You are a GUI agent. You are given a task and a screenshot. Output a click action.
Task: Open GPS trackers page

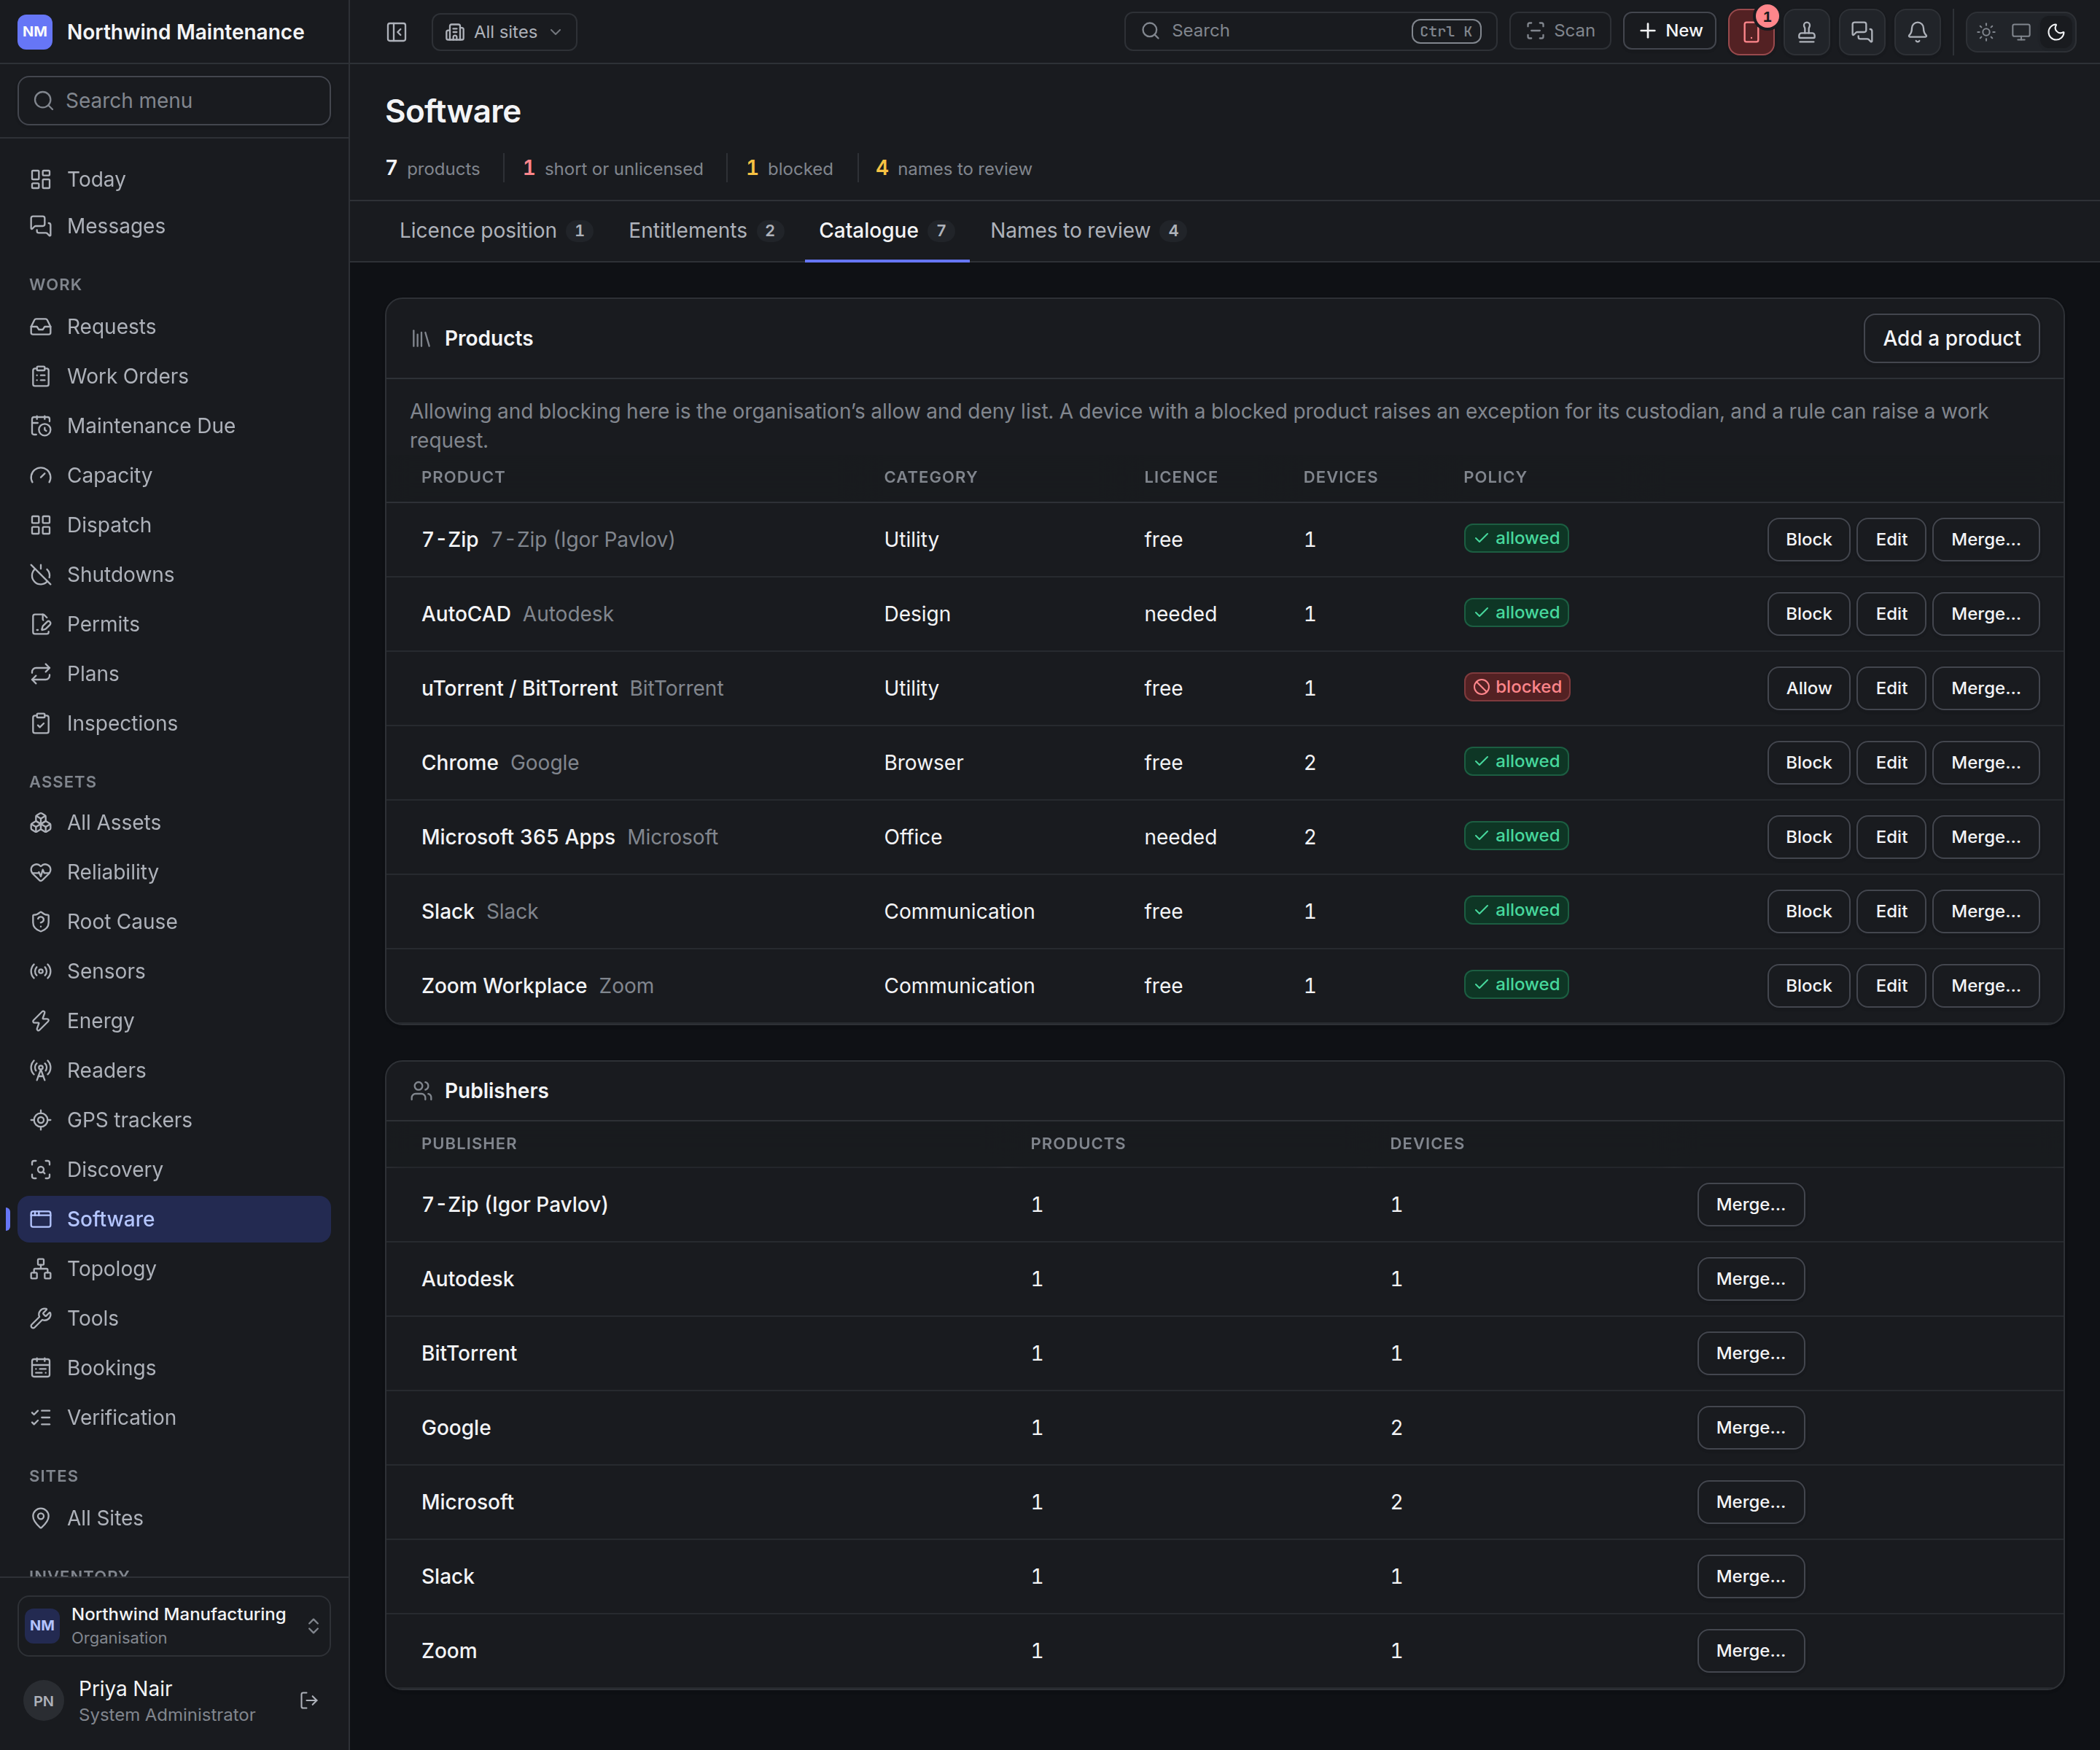point(174,1120)
